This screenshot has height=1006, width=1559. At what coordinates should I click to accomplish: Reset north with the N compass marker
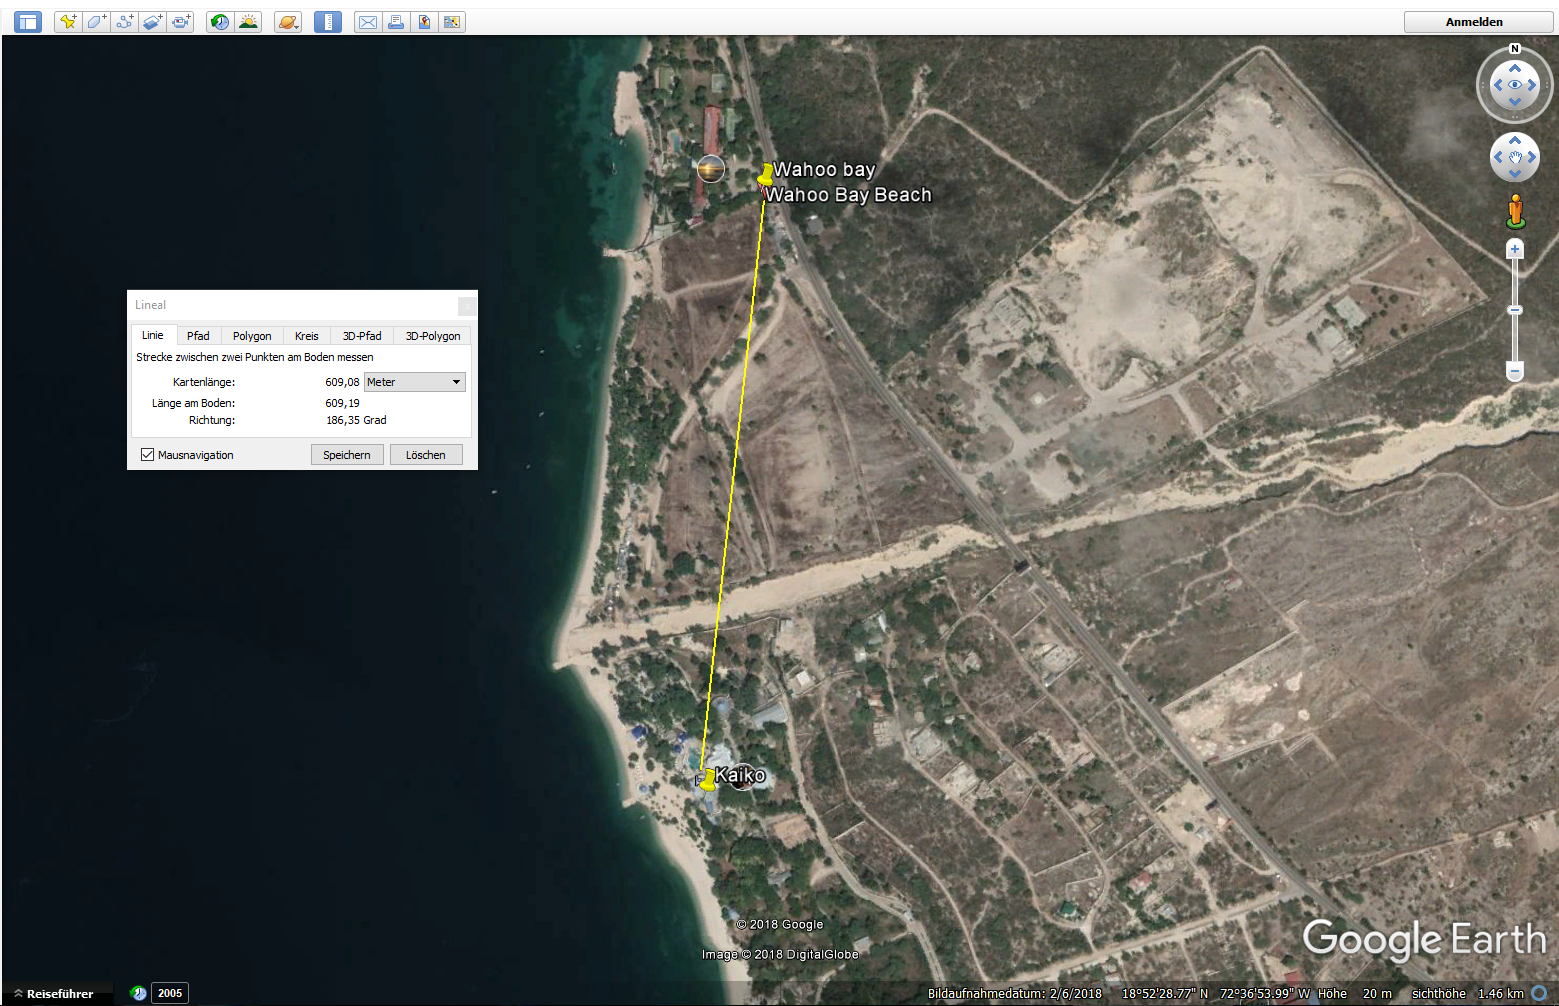coord(1515,48)
